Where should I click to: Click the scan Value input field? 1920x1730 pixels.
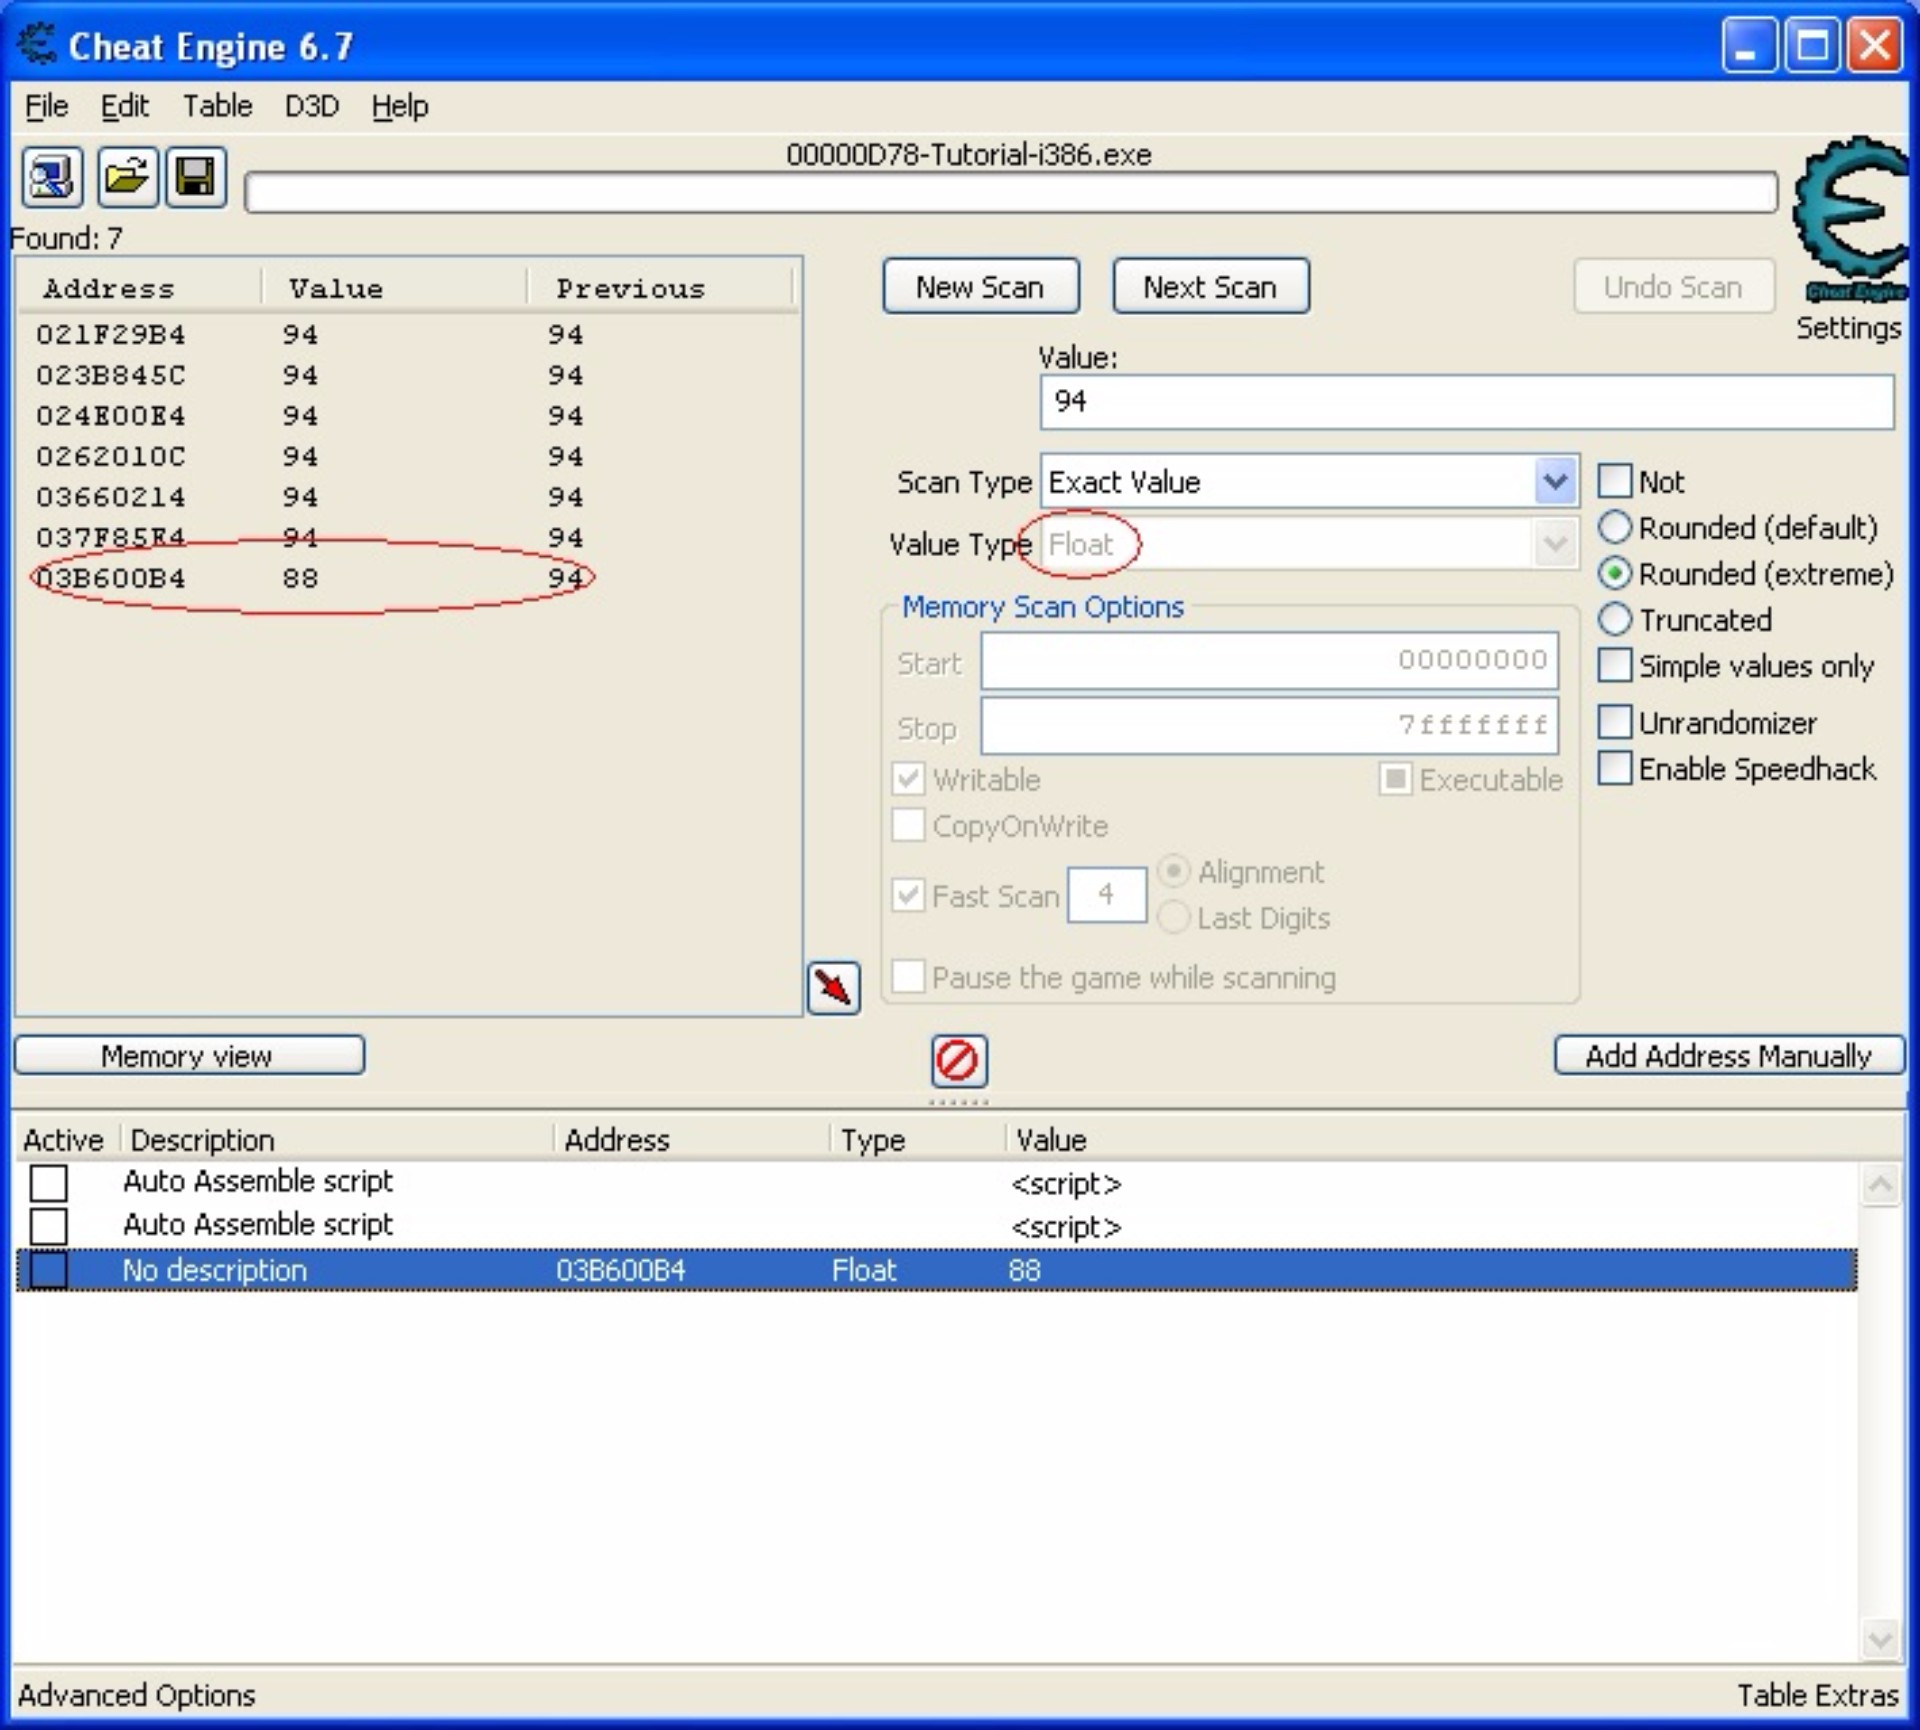tap(1467, 402)
